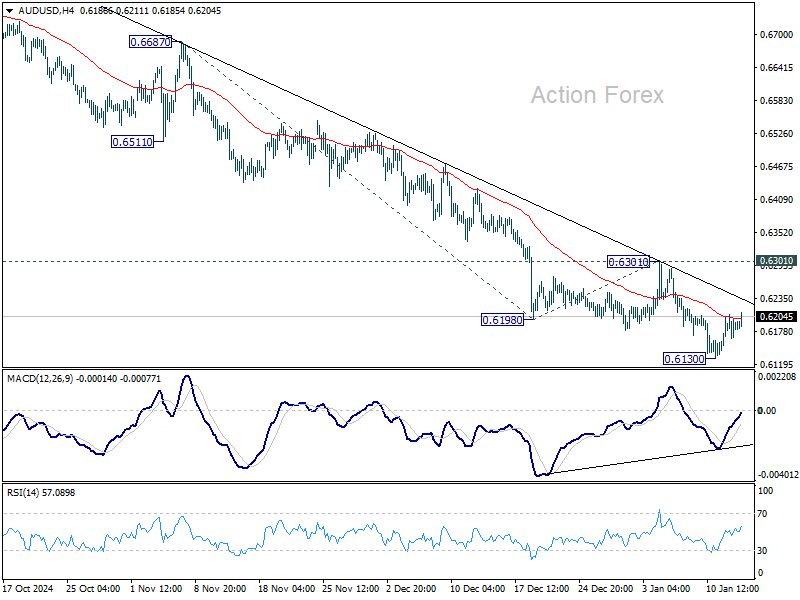The width and height of the screenshot is (800, 600).
Task: Click the 0.65110 price label
Action: coord(133,142)
